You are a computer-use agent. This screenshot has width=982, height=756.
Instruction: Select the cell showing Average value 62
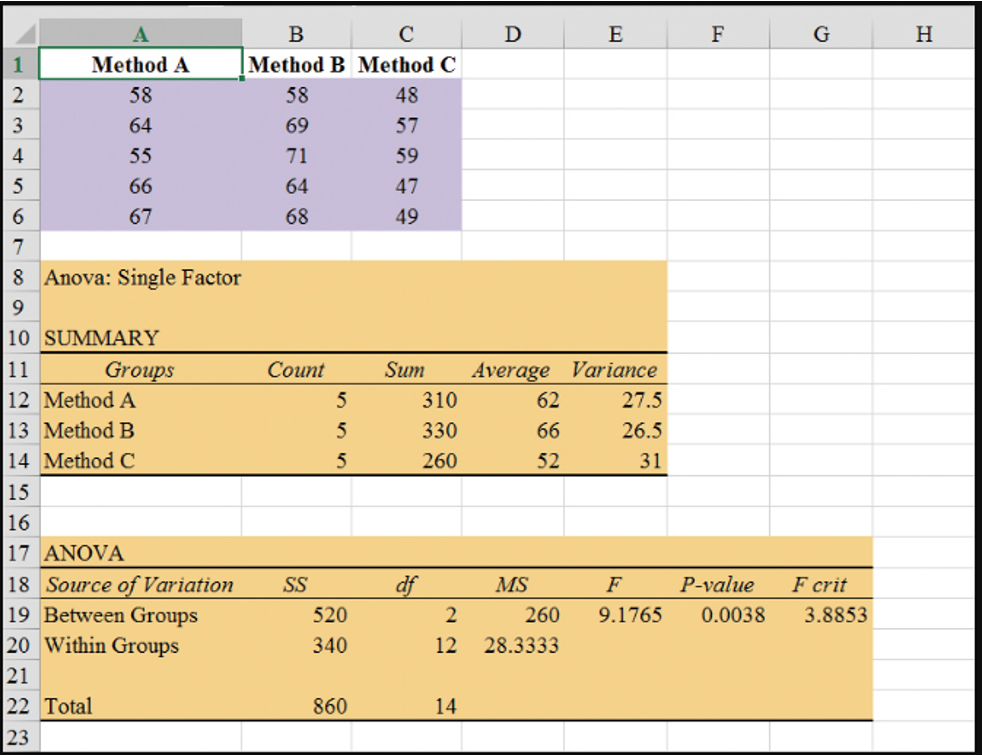pyautogui.click(x=513, y=400)
